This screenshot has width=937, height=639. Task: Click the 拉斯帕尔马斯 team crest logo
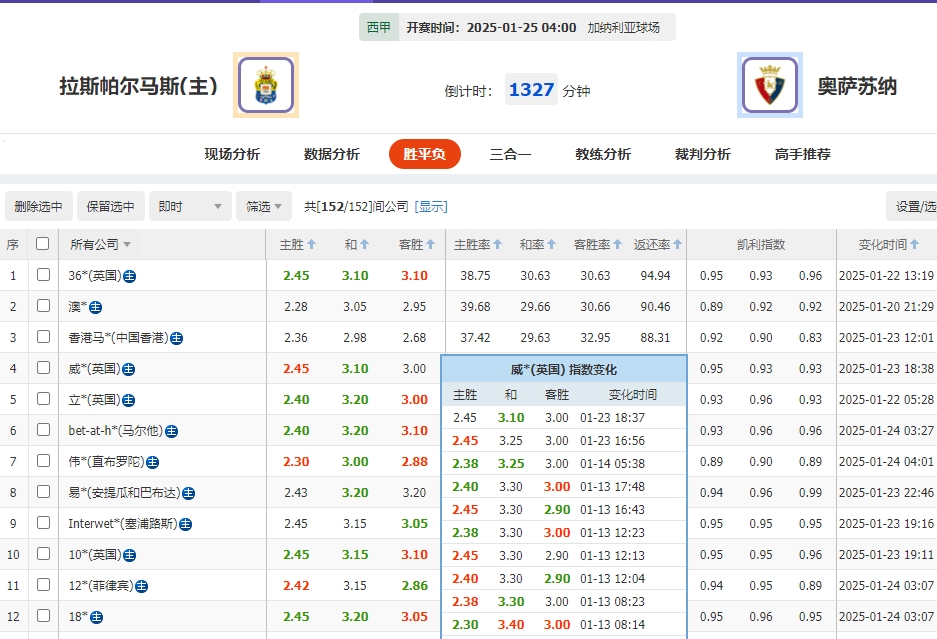(266, 85)
